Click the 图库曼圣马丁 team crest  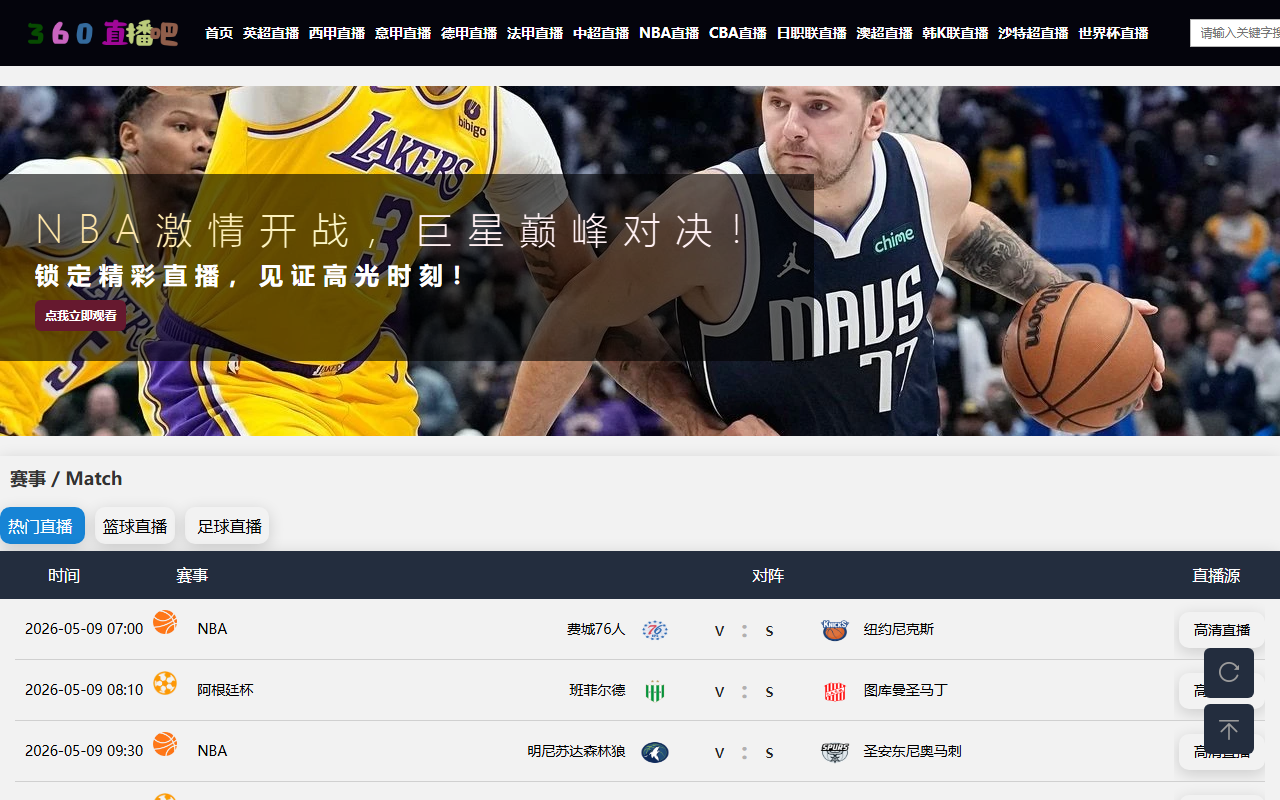point(835,691)
